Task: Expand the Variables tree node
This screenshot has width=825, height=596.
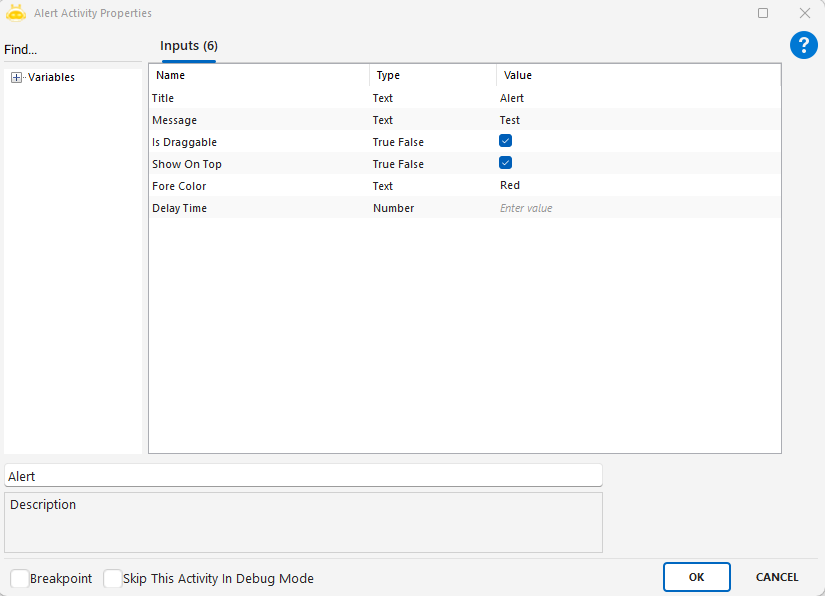Action: click(x=16, y=78)
